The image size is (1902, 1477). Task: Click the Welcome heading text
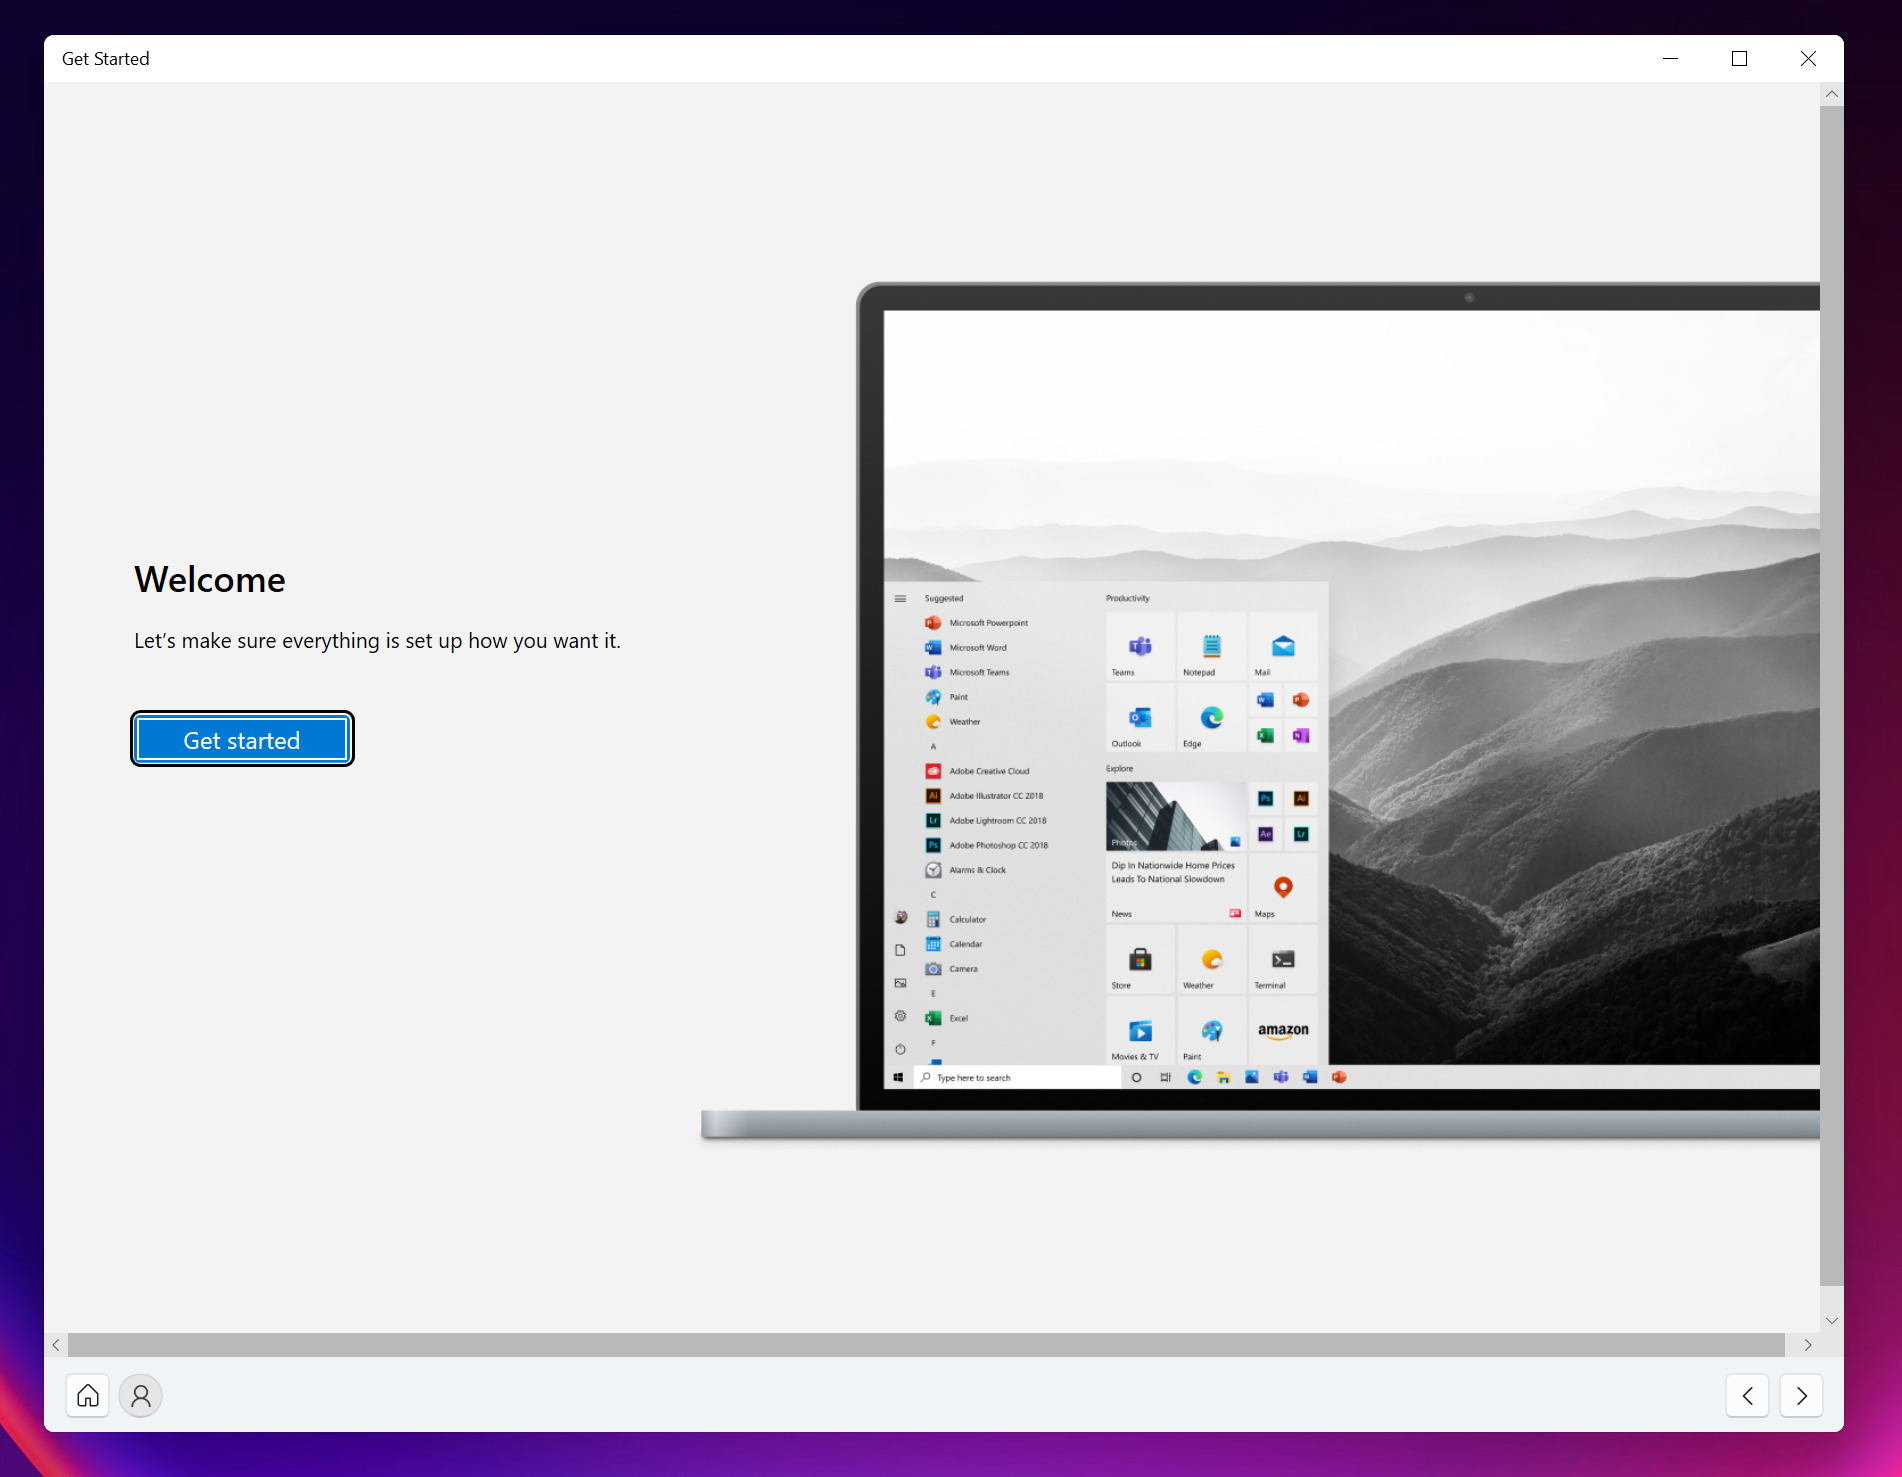(210, 580)
